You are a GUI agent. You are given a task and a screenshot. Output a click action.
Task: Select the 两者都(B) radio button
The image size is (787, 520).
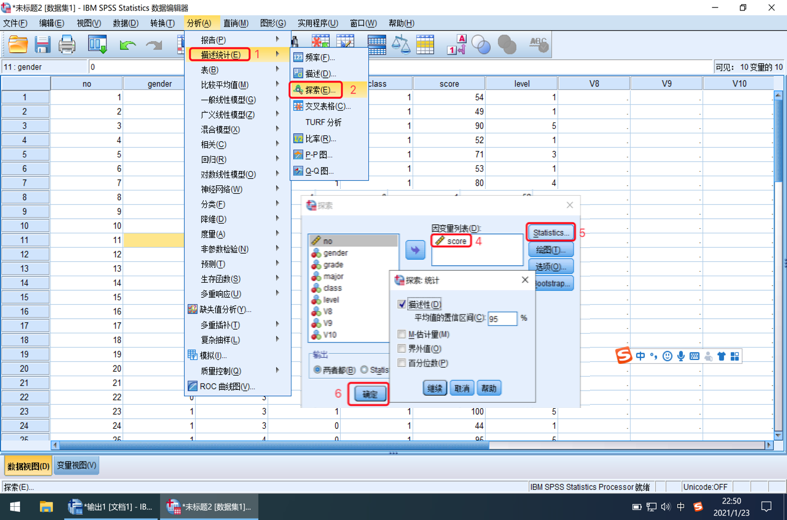click(317, 370)
